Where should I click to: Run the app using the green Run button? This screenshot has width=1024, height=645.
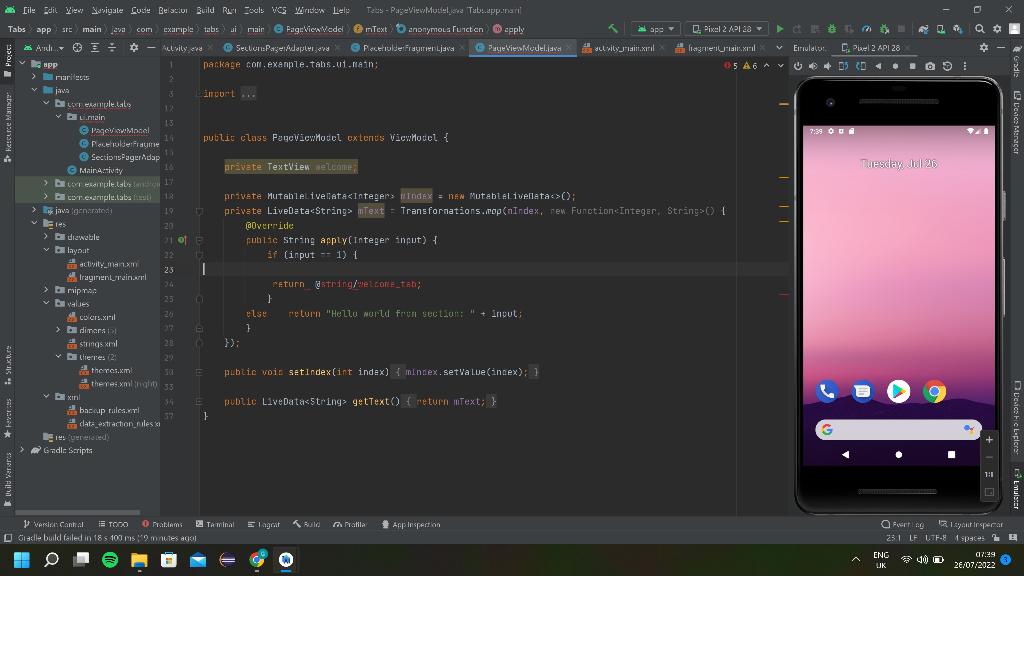(780, 28)
